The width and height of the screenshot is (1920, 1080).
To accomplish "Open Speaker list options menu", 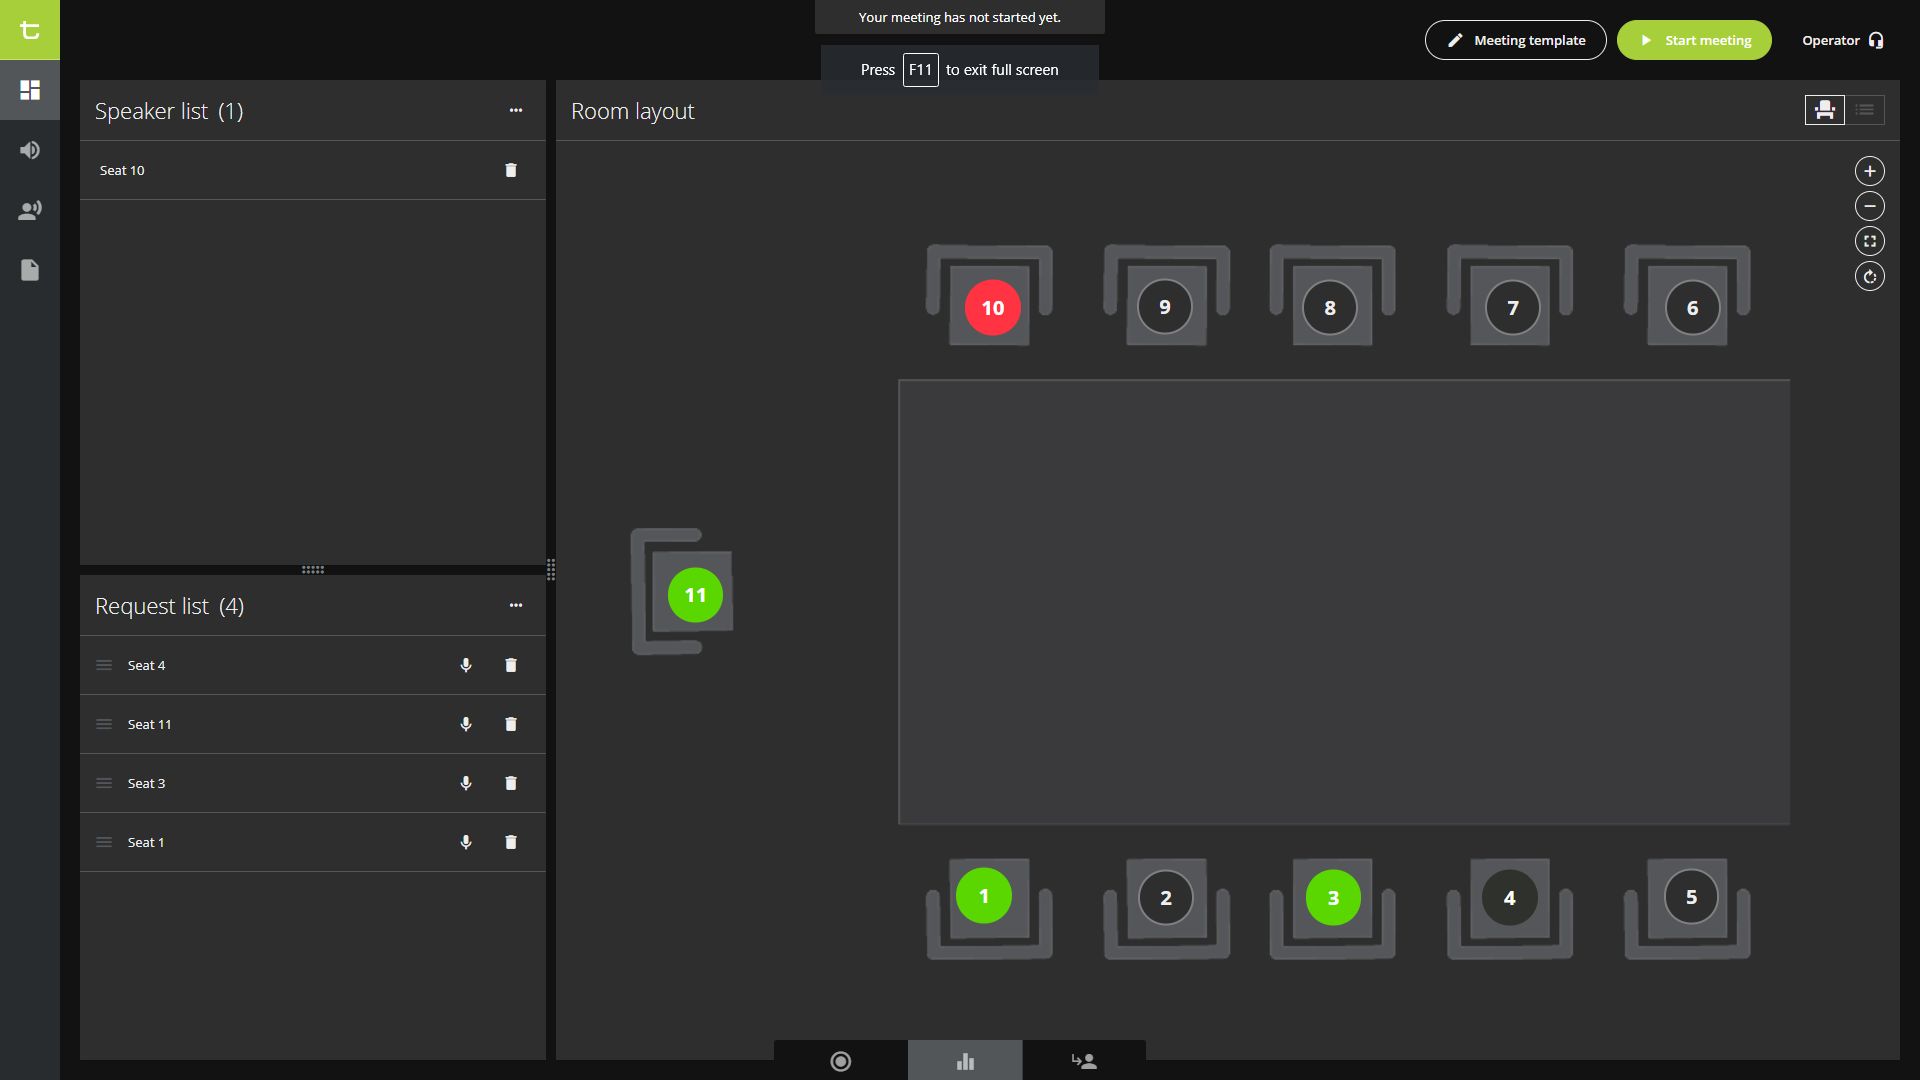I will (x=516, y=111).
